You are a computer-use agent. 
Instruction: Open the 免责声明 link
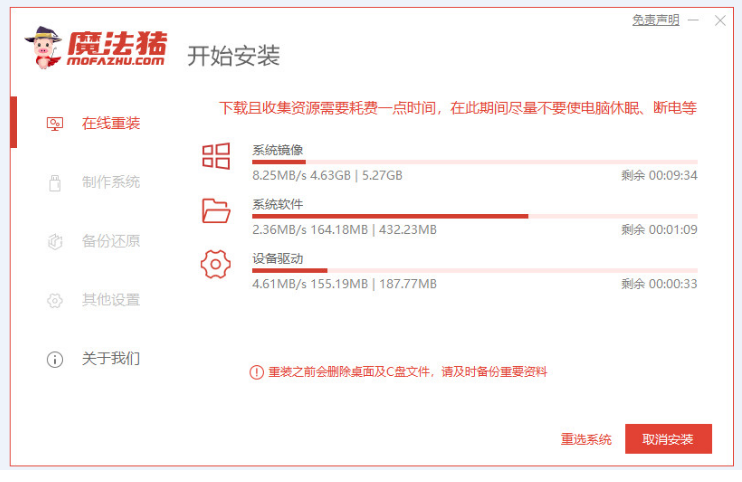pyautogui.click(x=655, y=20)
